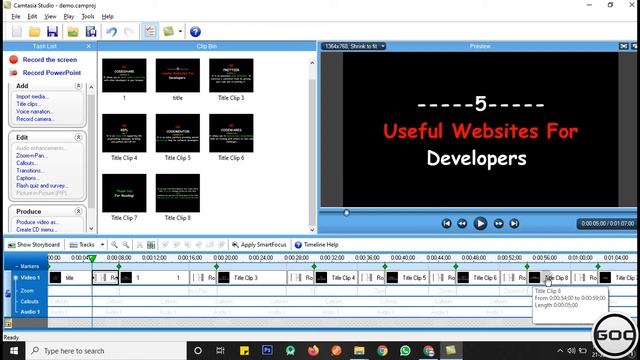Collapse the Markers track row
This screenshot has height=360, width=640.
[17, 266]
